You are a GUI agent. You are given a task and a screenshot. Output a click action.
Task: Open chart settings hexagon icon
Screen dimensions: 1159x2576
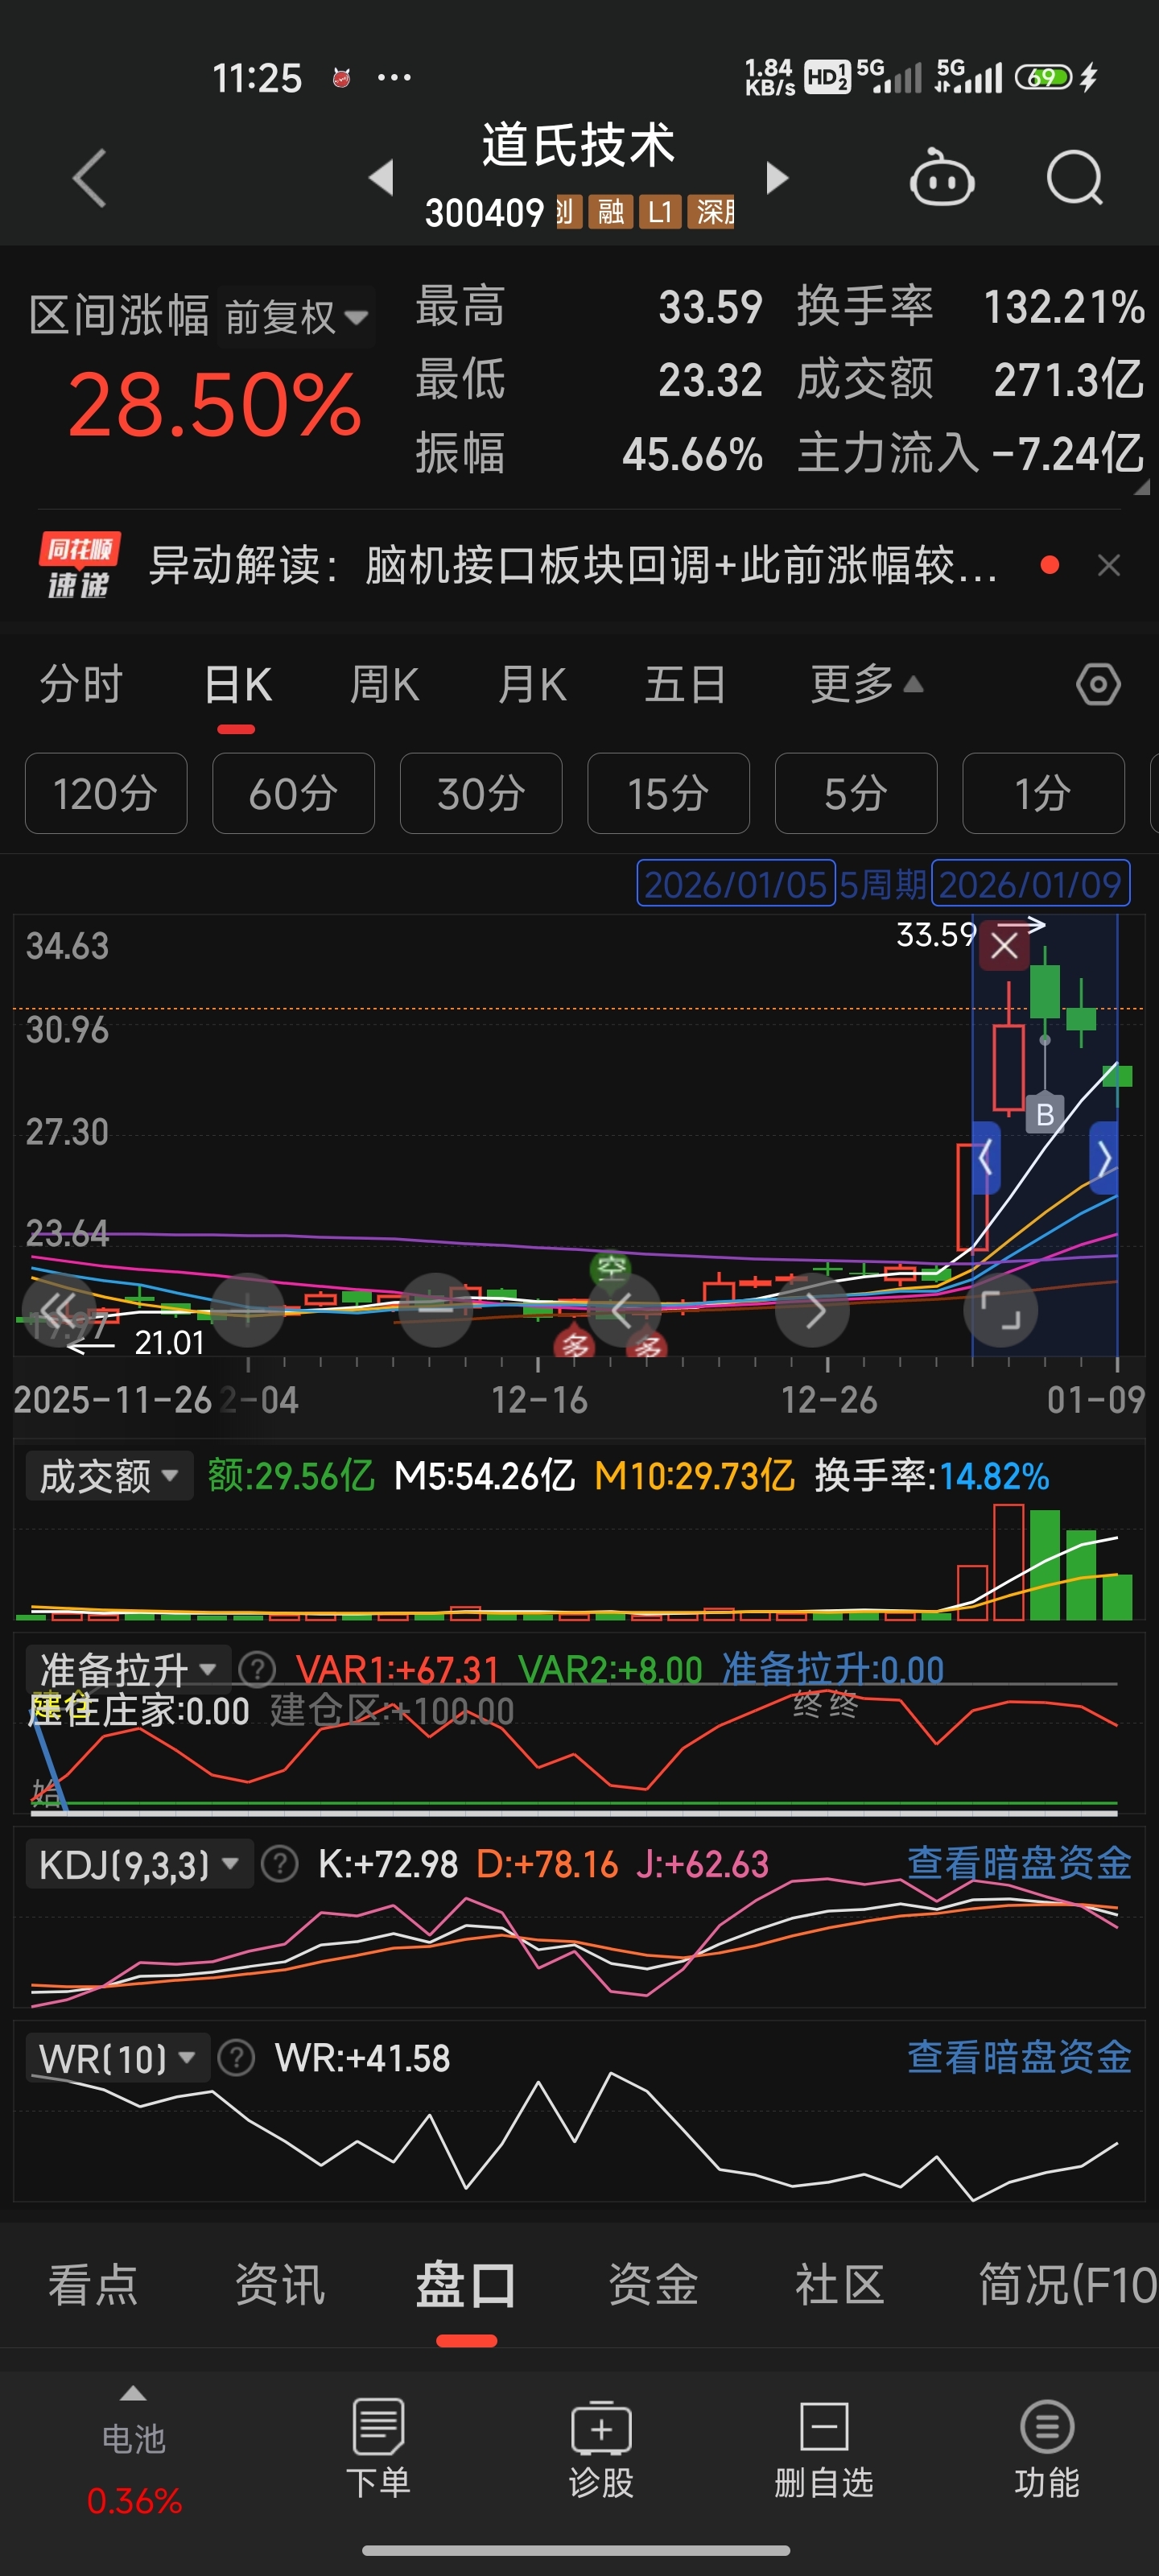tap(1098, 685)
